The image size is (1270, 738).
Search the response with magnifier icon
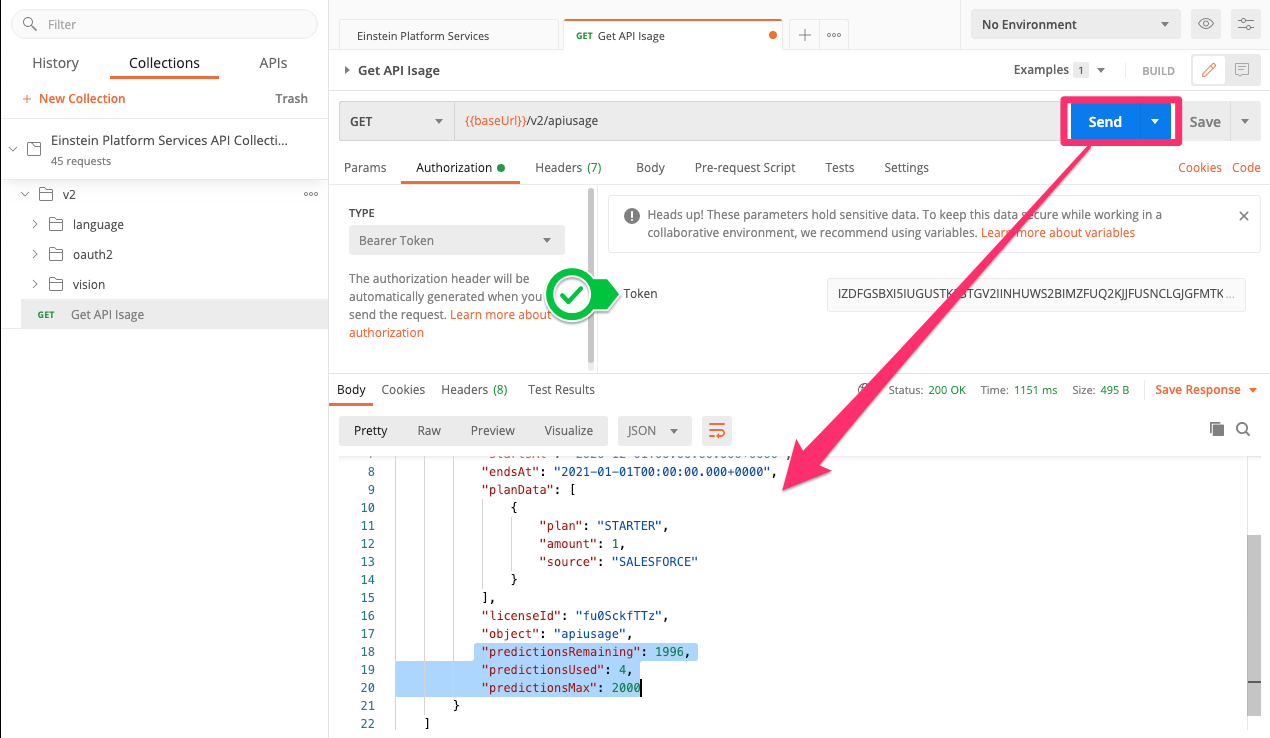point(1243,429)
